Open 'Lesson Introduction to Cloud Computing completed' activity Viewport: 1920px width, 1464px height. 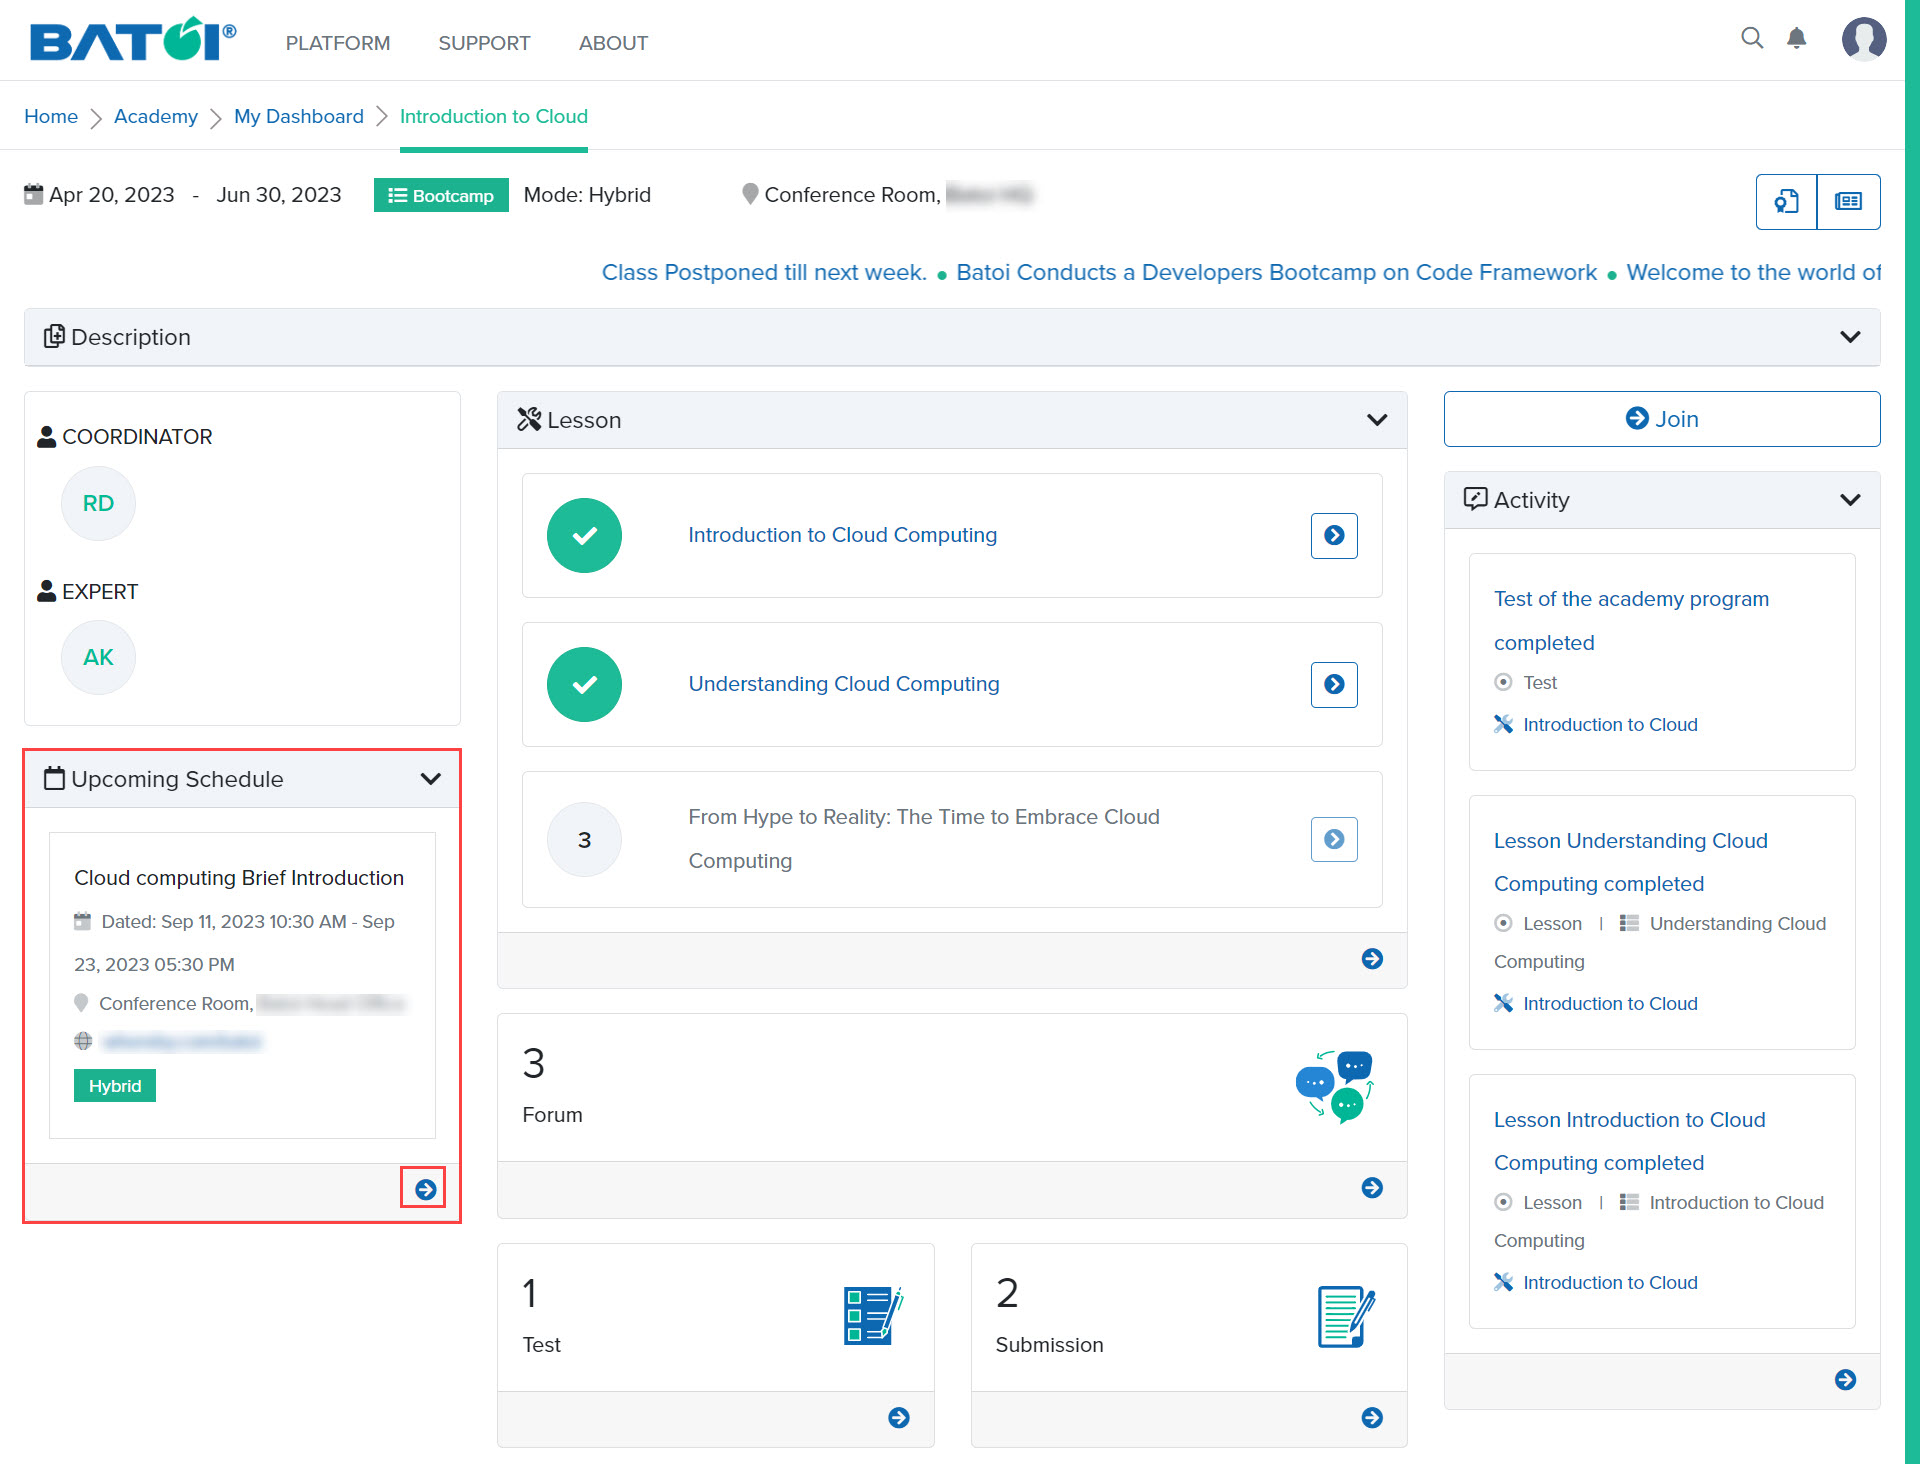pos(1630,1141)
